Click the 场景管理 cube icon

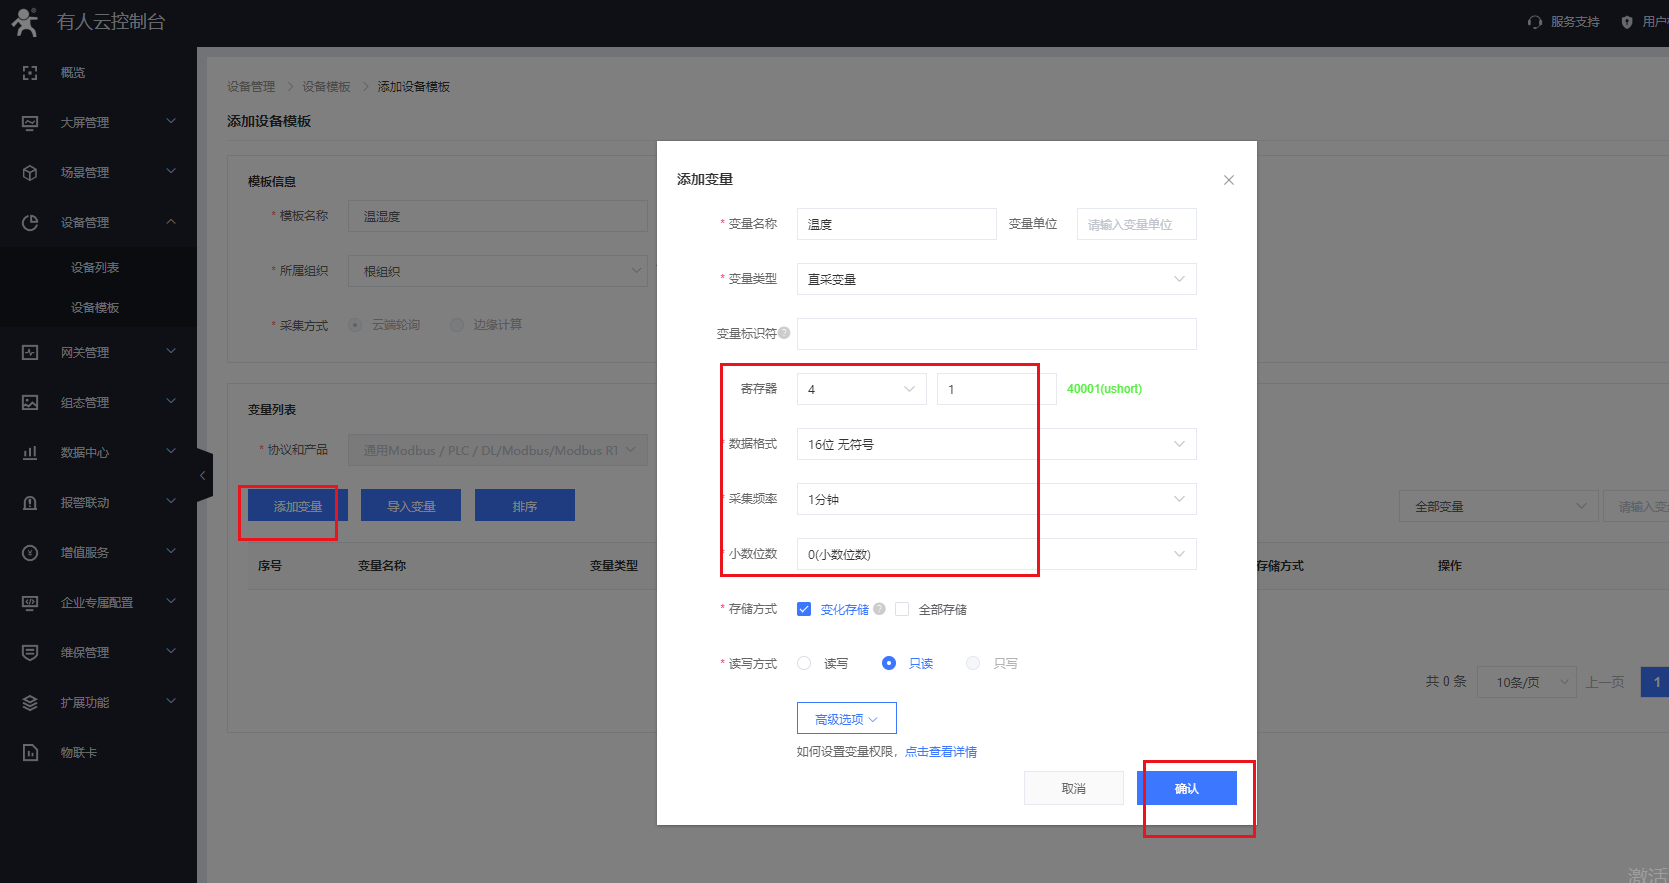pos(30,173)
